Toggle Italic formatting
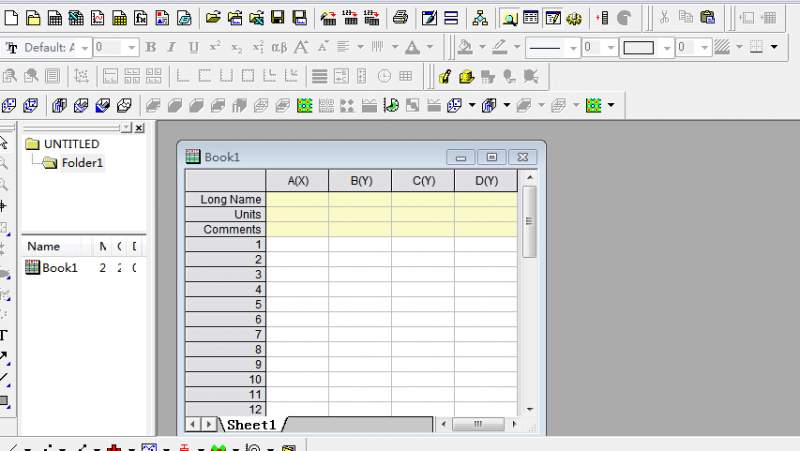Viewport: 800px width, 451px height. click(172, 47)
